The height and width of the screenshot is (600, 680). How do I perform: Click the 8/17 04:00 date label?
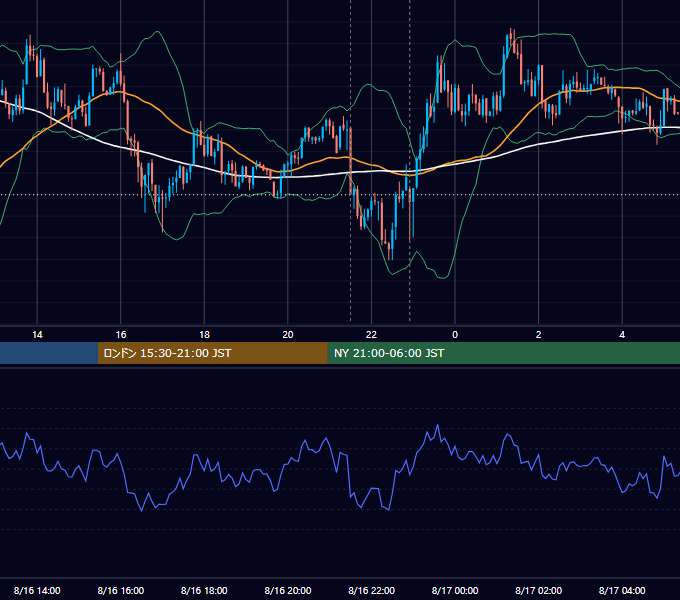coord(622,590)
